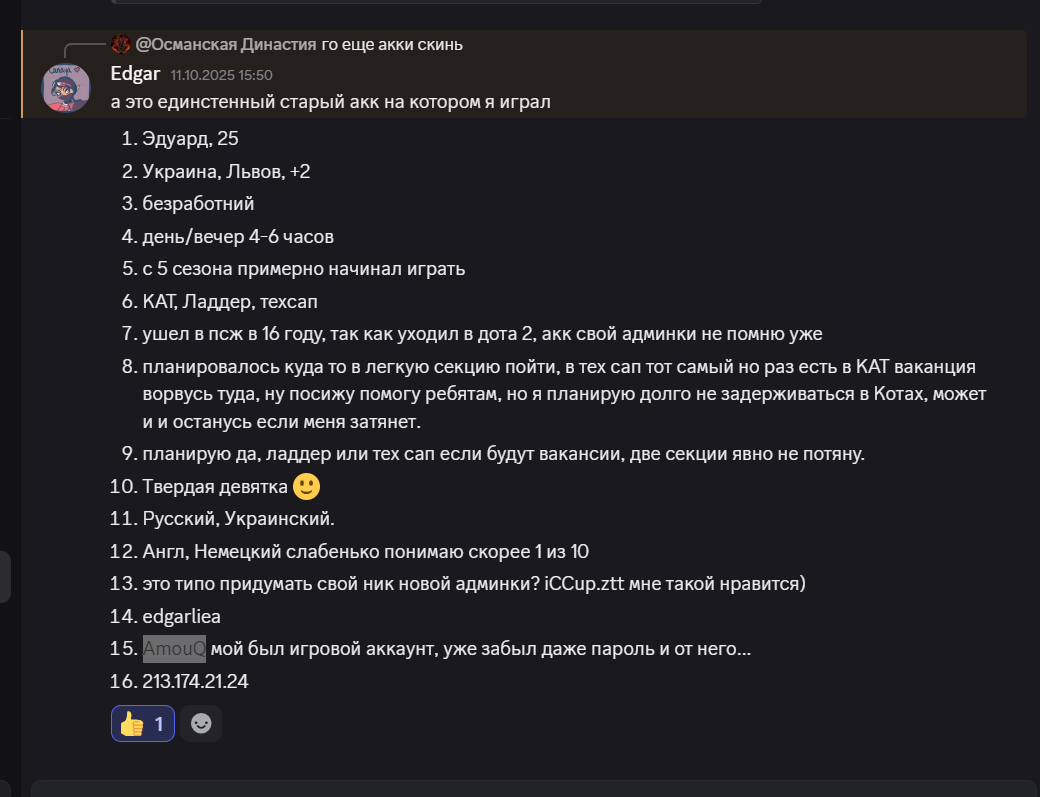Viewport: 1040px width, 797px height.
Task: Click the @Османская Династия mention
Action: coord(226,44)
